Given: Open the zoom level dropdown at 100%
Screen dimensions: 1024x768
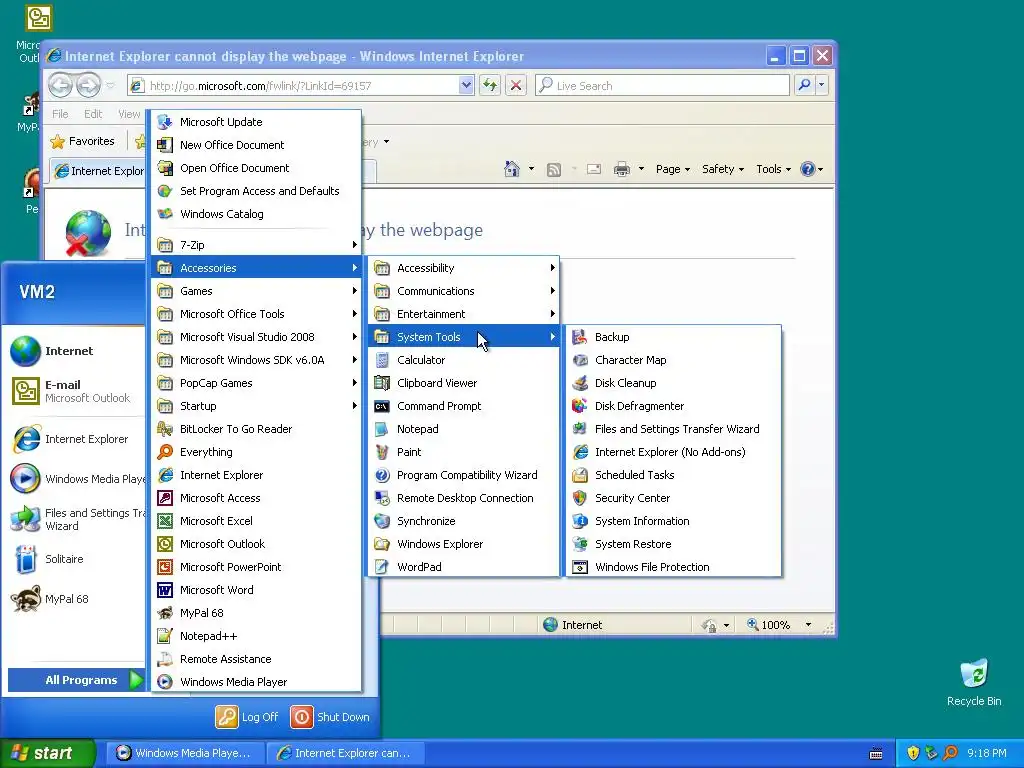Looking at the screenshot, I should (808, 625).
